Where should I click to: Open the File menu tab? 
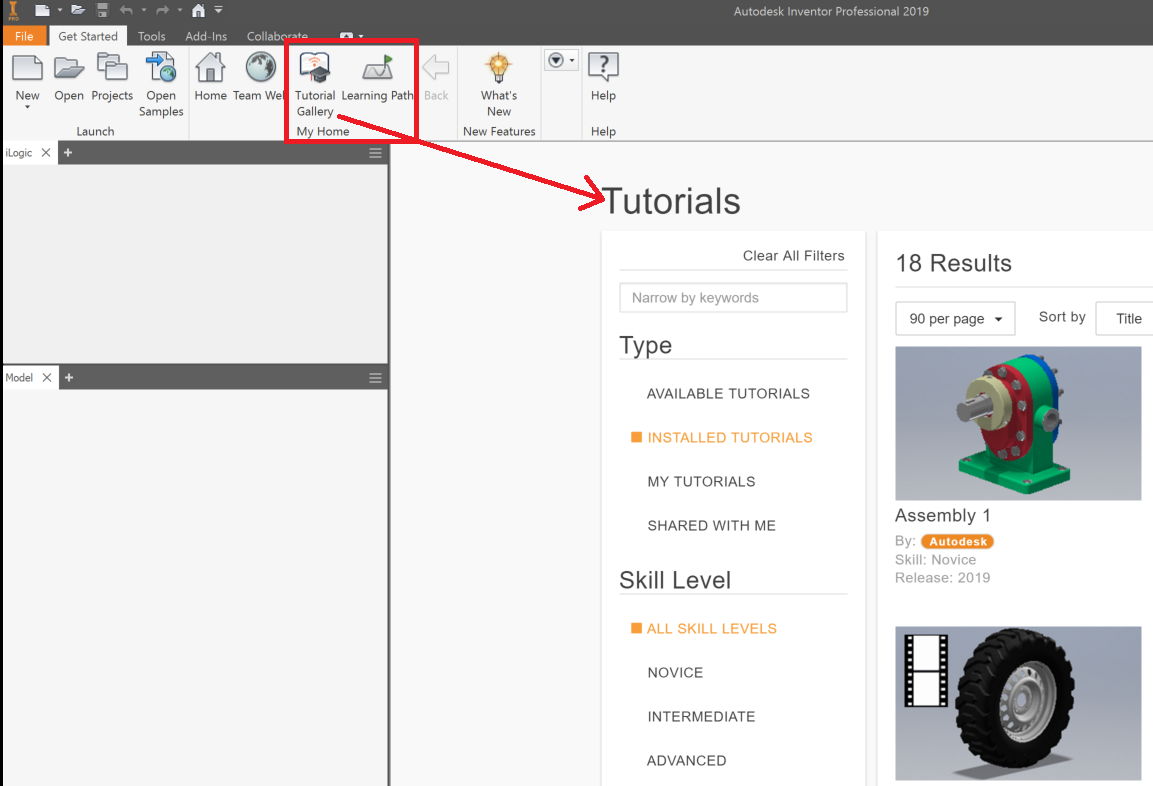(x=24, y=36)
